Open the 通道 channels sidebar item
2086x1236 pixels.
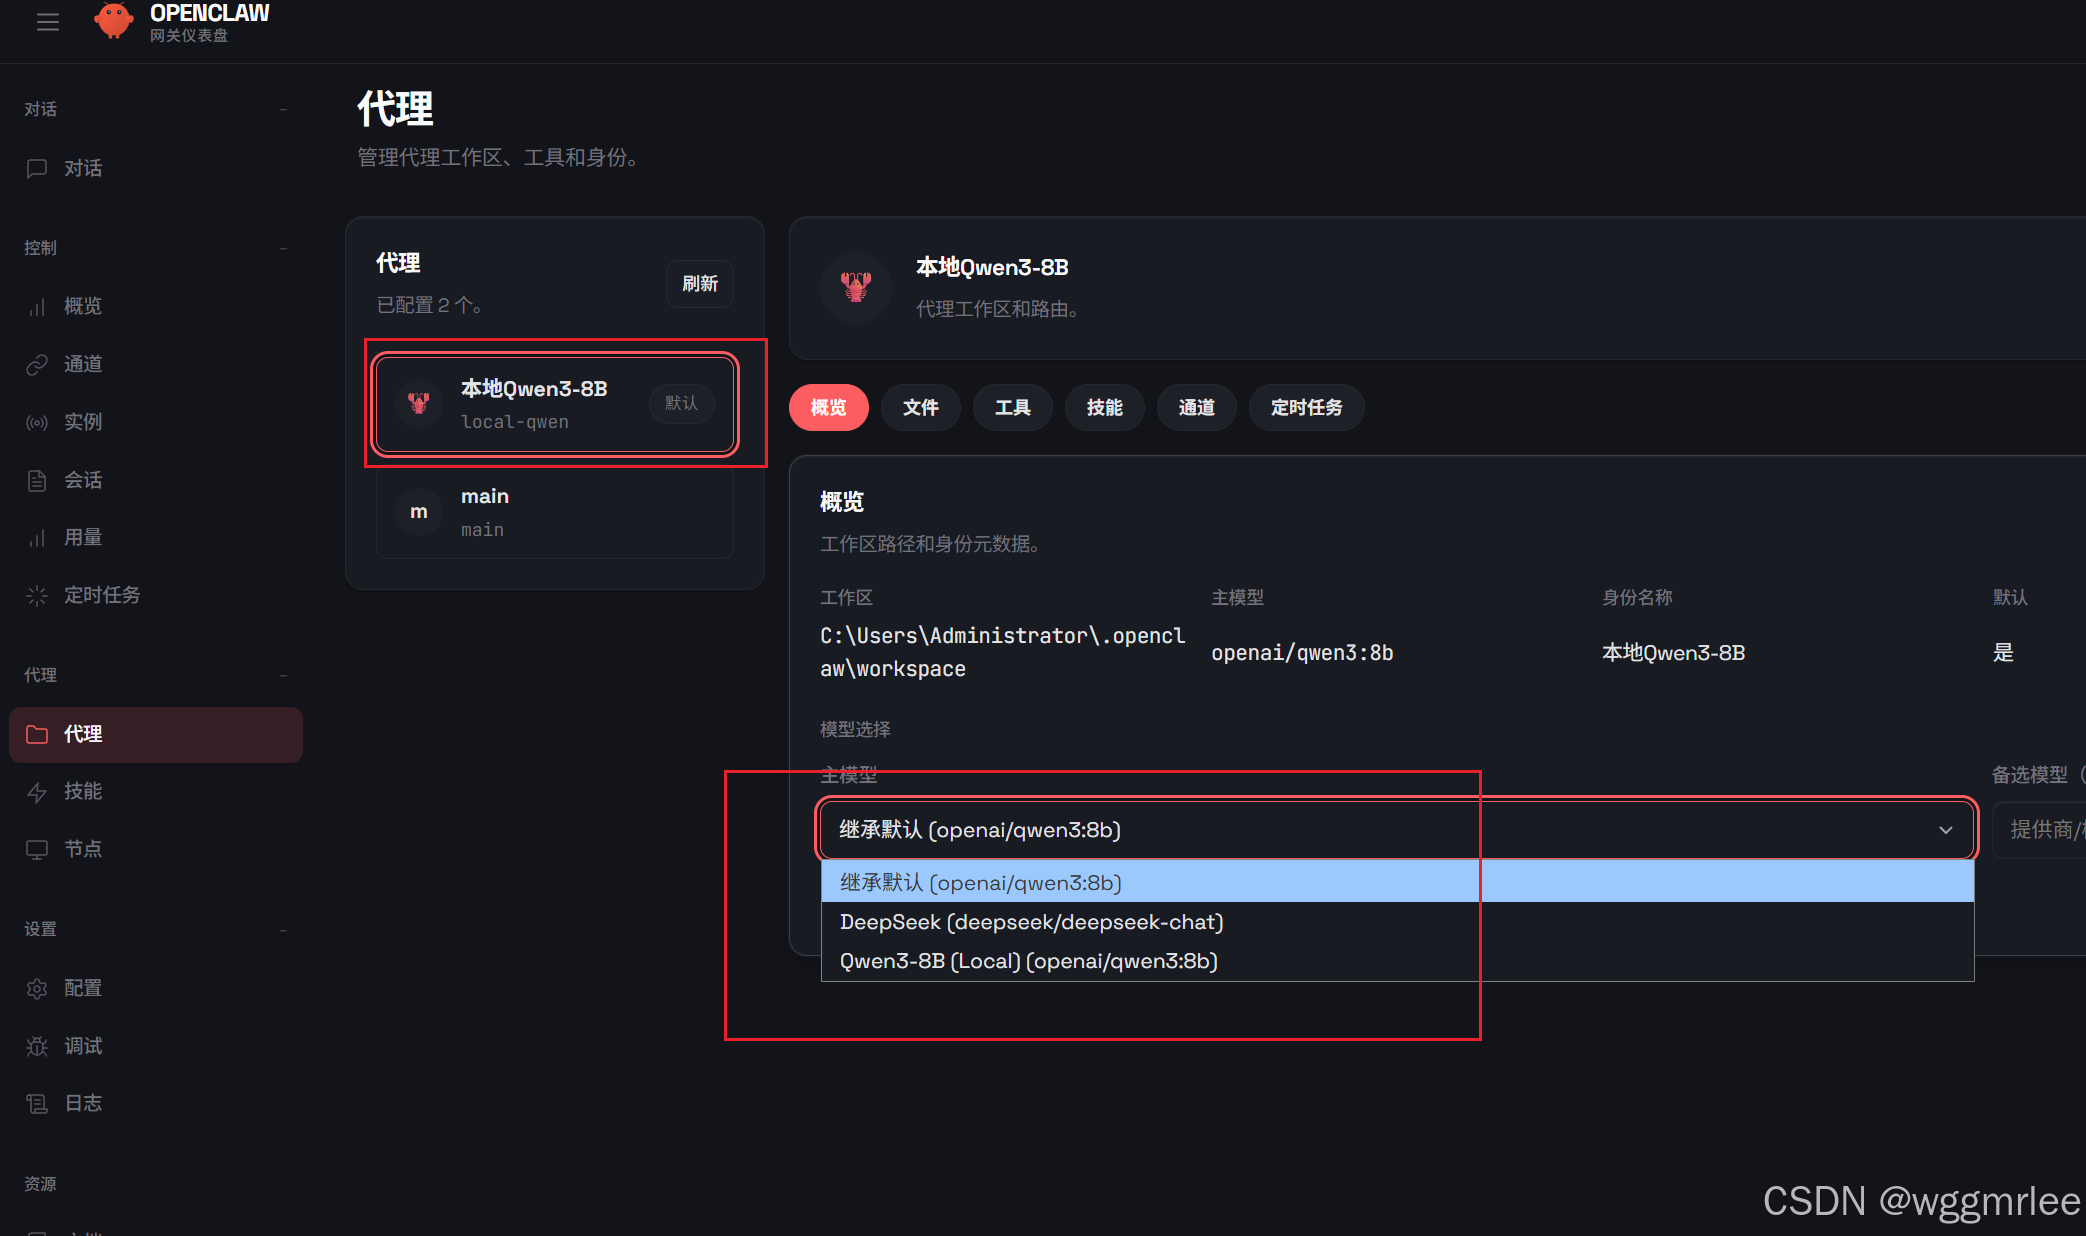coord(83,364)
